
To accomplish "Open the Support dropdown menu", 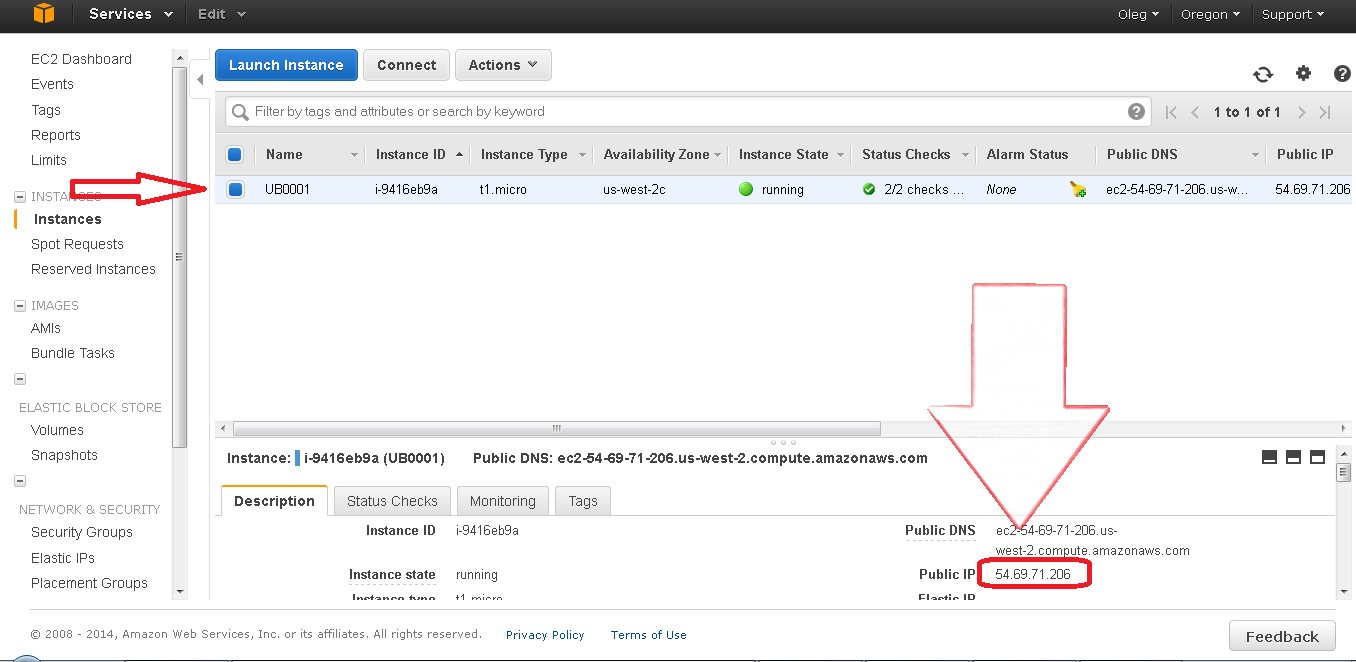I will pos(1292,14).
